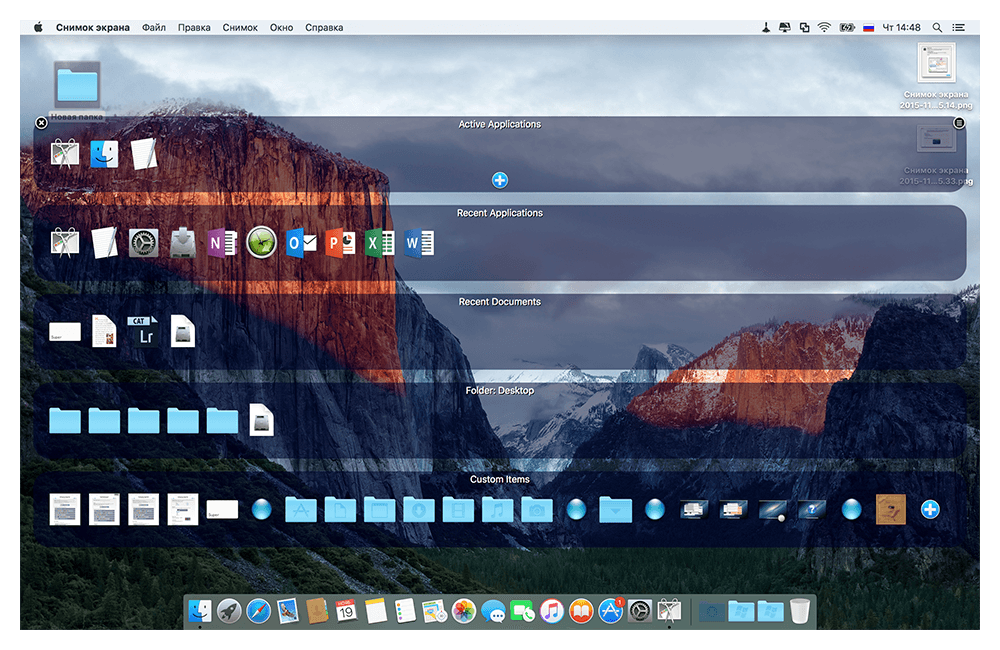The image size is (1000, 650).
Task: Open the galaxy wallpaper thumbnail in Custom Items
Action: (x=773, y=510)
